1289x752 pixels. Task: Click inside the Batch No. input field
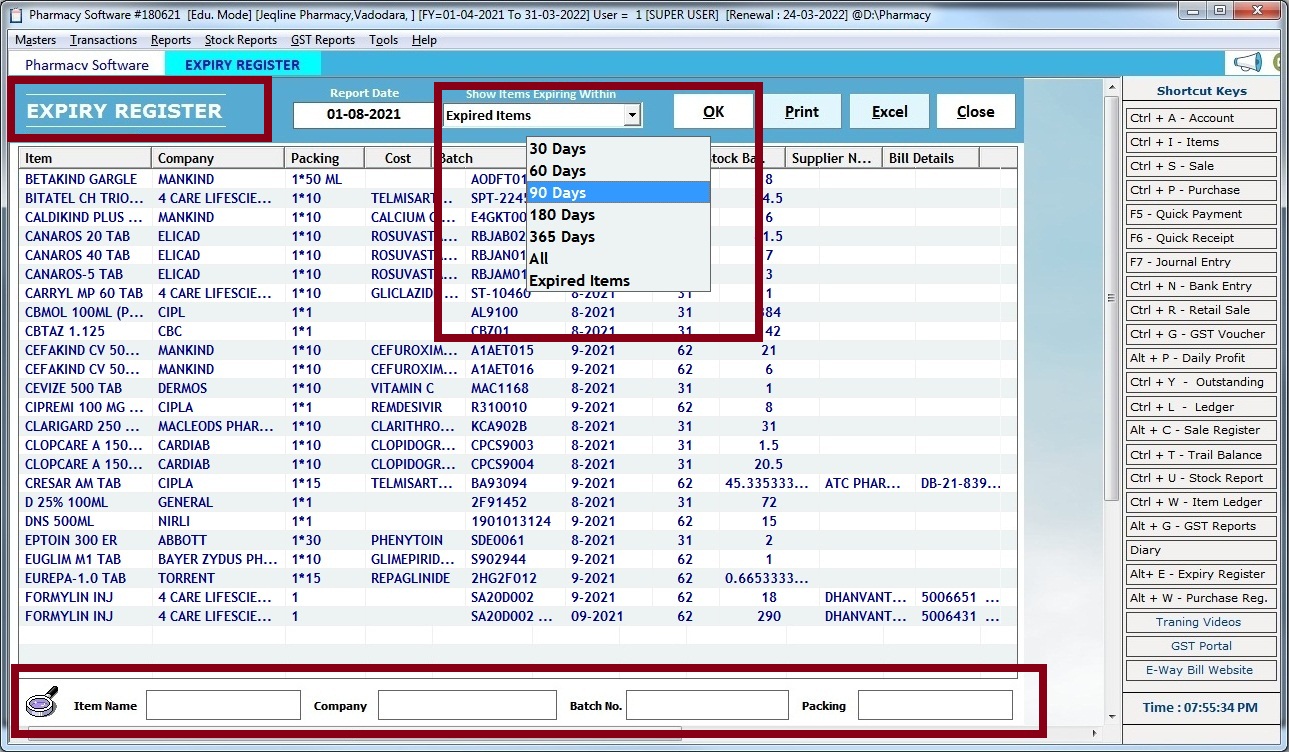pyautogui.click(x=707, y=704)
